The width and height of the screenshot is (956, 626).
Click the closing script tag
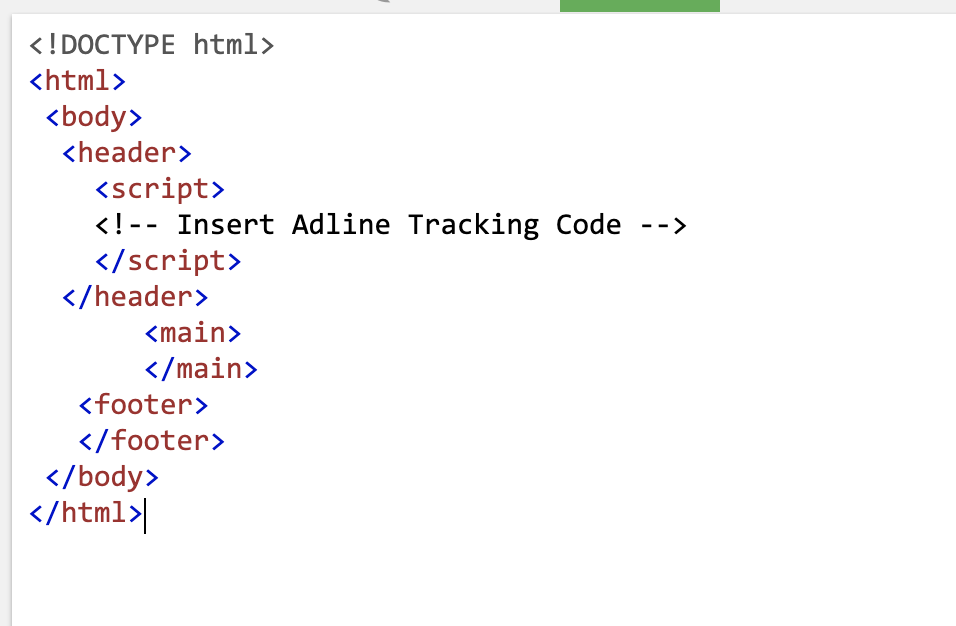click(x=168, y=261)
